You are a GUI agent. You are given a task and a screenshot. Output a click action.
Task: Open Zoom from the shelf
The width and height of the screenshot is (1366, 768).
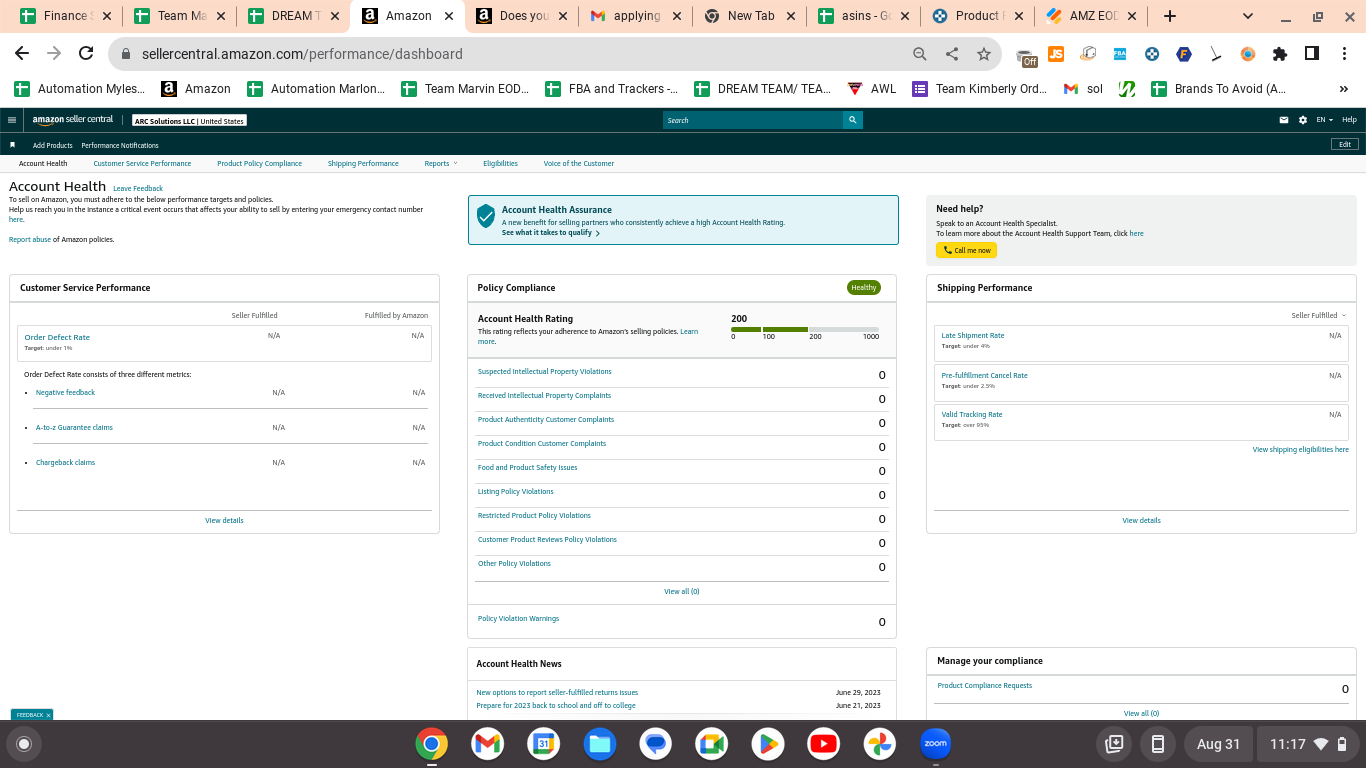pos(936,744)
